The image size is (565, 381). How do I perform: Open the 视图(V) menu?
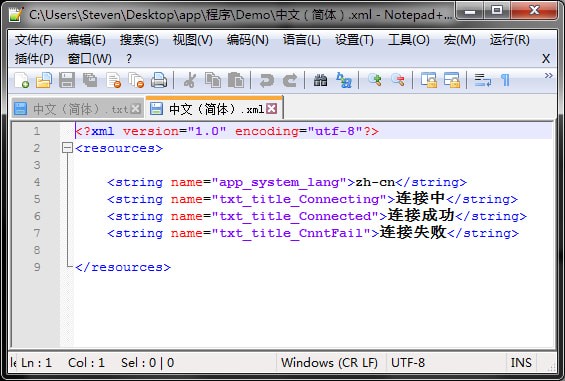(193, 40)
